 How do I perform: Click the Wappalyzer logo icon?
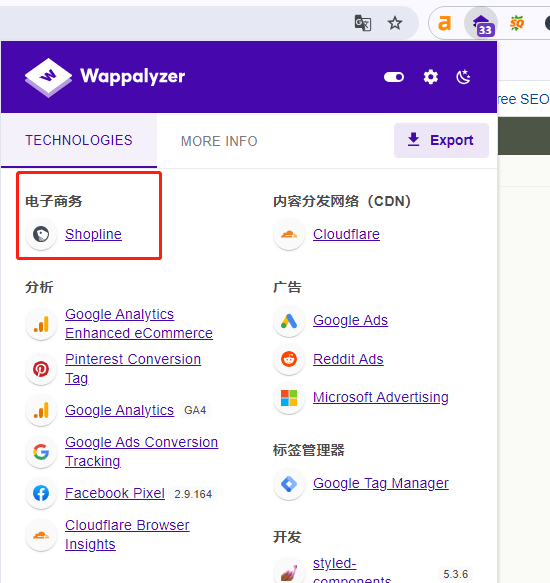pyautogui.click(x=48, y=77)
